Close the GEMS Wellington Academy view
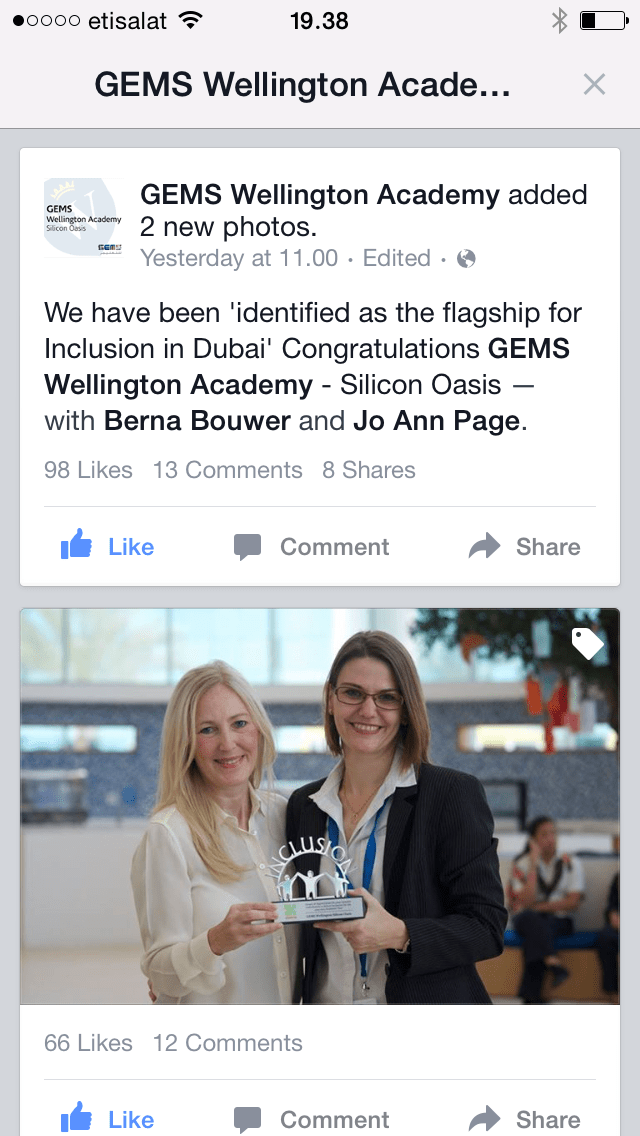Image resolution: width=640 pixels, height=1136 pixels. click(594, 85)
